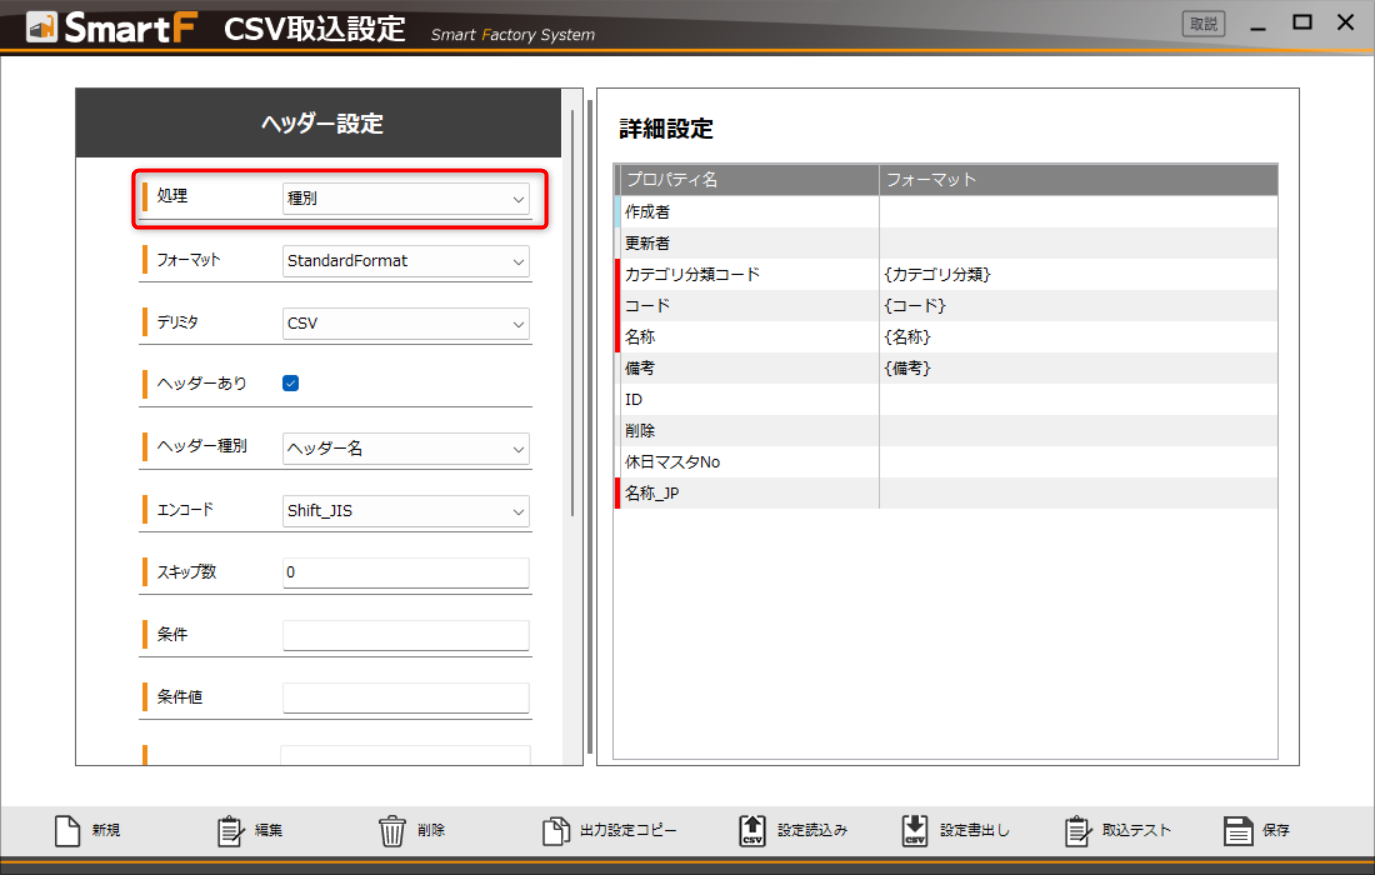Click the 編集 (edit) icon
This screenshot has height=875, width=1375.
click(x=230, y=830)
